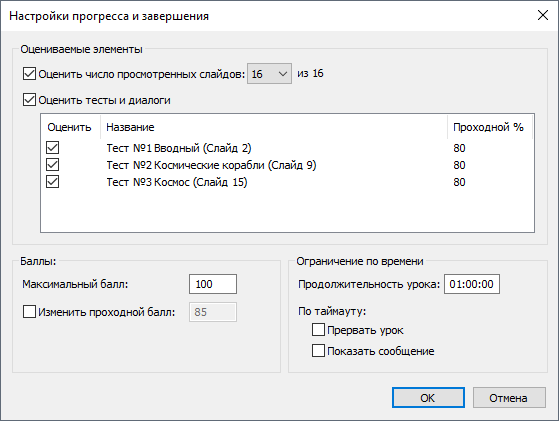Image resolution: width=559 pixels, height=421 pixels.
Task: Click the lesson duration time field
Action: (472, 284)
